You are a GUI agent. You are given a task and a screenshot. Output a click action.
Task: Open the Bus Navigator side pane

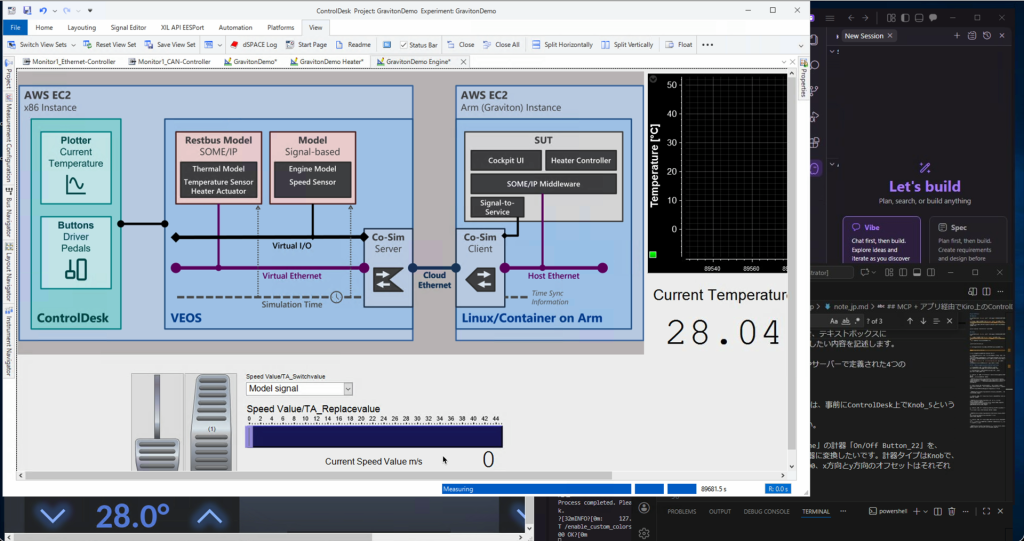pos(8,213)
